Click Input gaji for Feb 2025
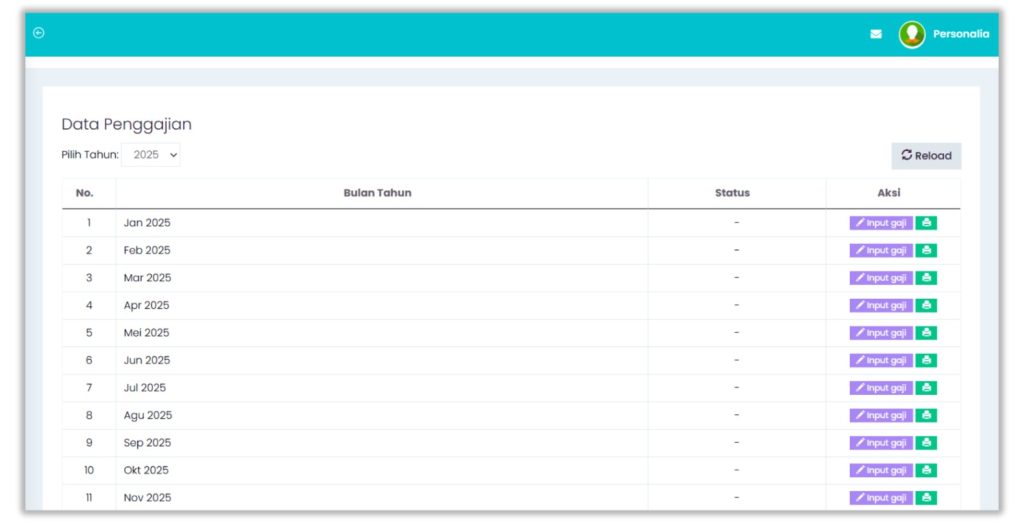This screenshot has height=525, width=1024. pyautogui.click(x=880, y=251)
